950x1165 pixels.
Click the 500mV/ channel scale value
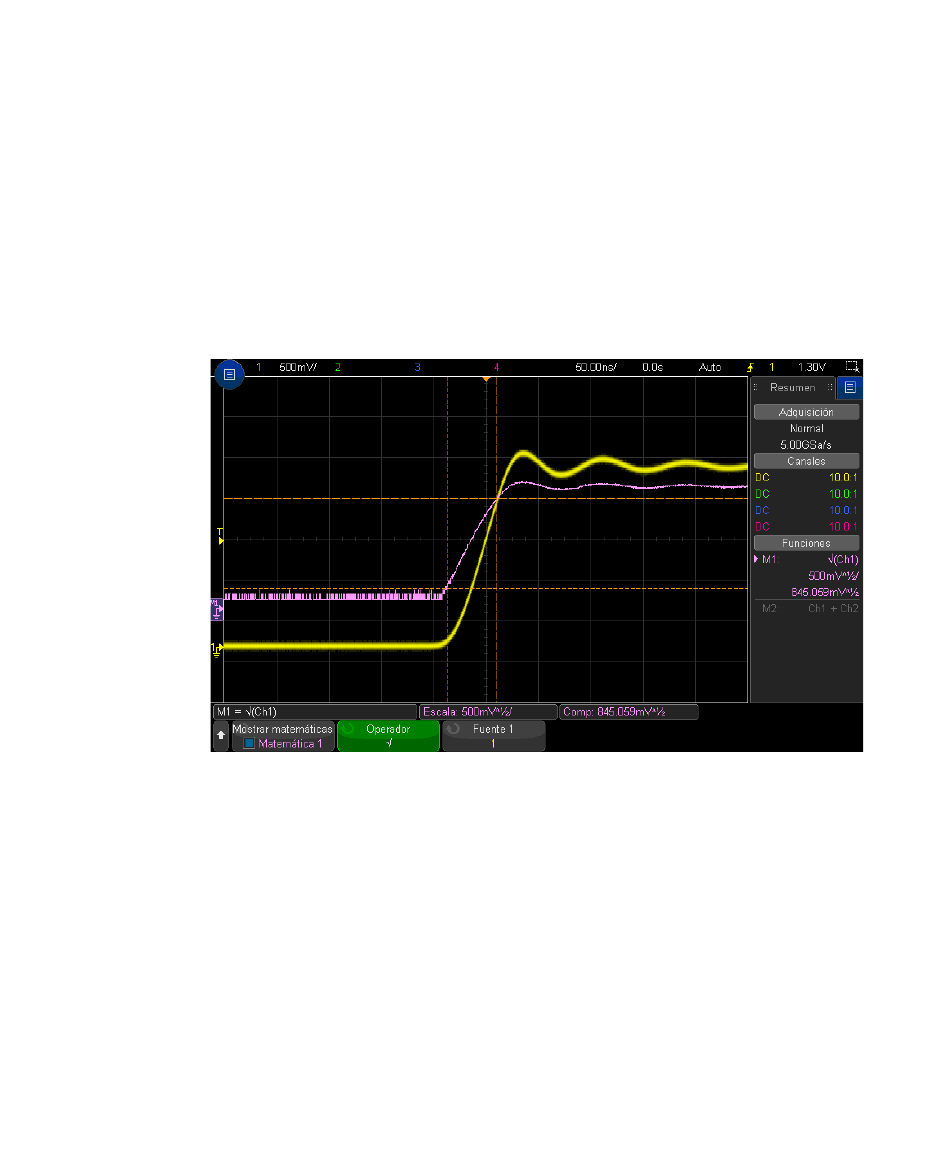[298, 367]
